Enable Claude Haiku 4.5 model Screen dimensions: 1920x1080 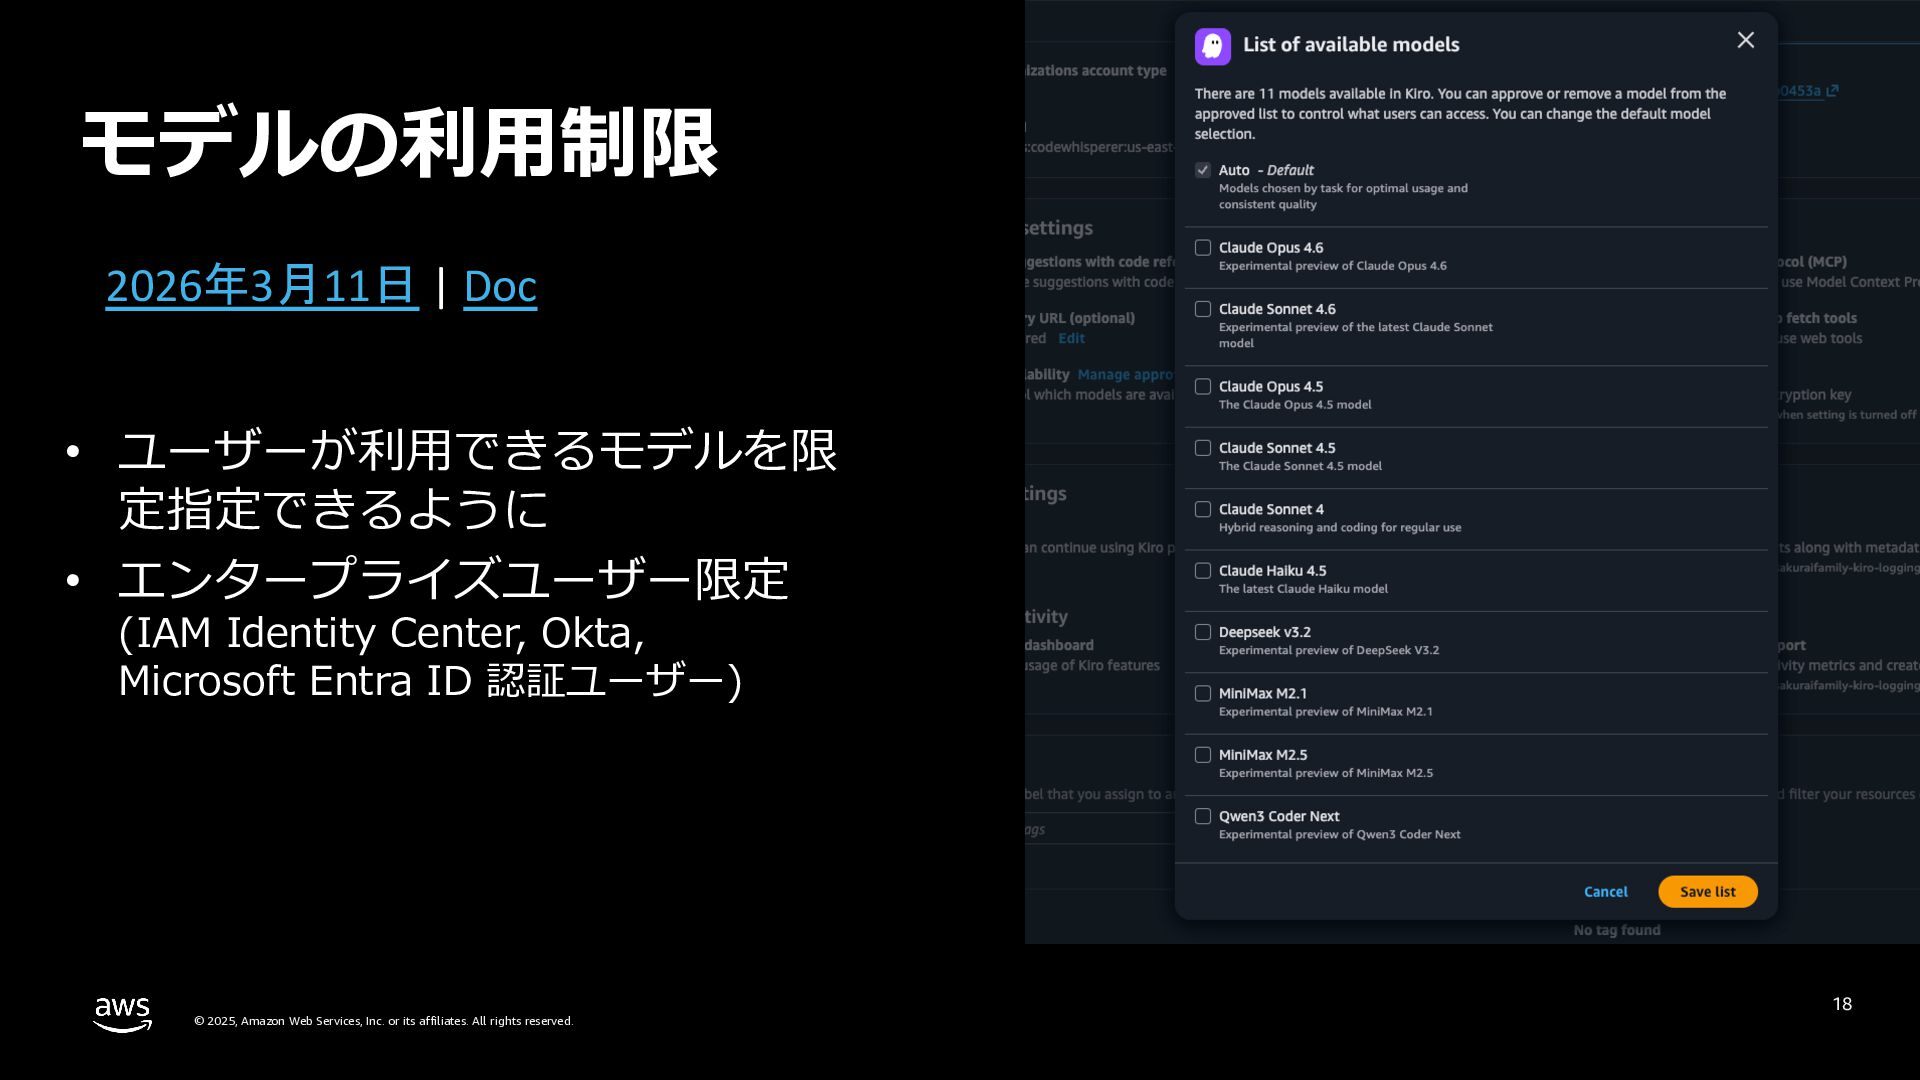click(x=1203, y=571)
